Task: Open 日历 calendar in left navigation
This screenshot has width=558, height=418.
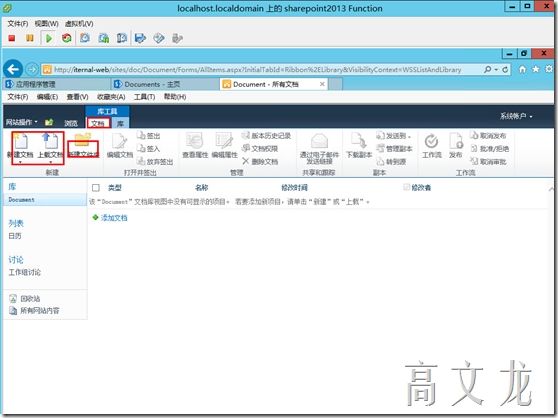Action: (x=15, y=236)
